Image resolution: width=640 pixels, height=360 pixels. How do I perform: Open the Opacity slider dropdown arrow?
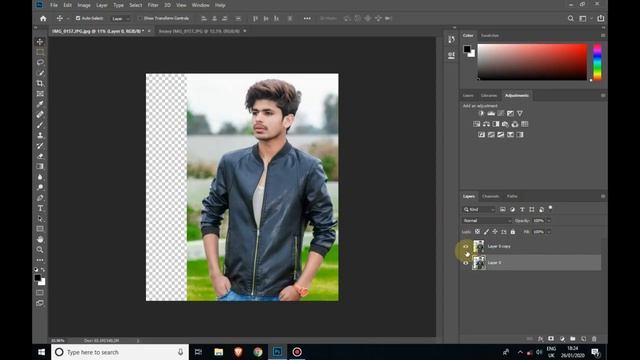[549, 221]
